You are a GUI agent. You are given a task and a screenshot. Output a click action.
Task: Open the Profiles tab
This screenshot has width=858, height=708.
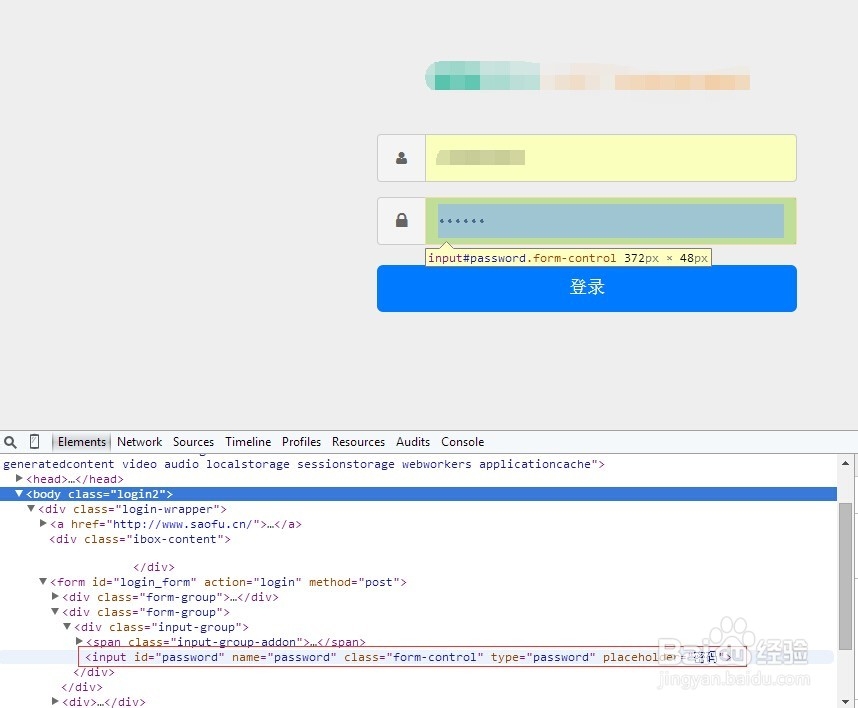(301, 442)
